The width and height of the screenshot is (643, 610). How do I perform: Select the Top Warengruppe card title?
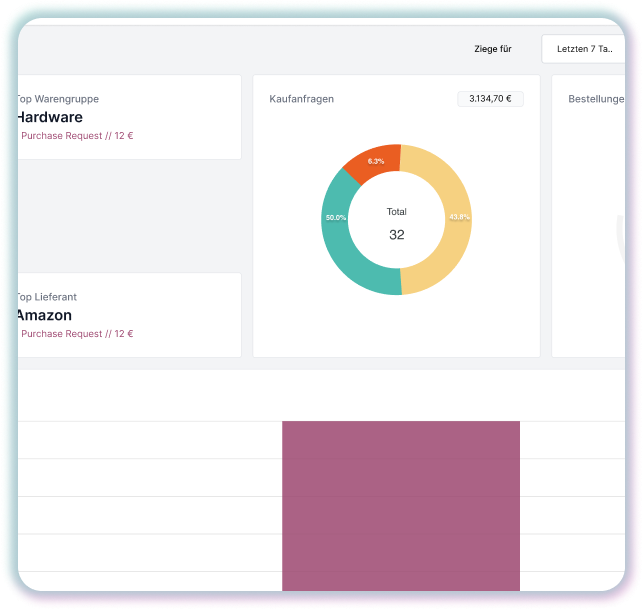click(x=58, y=99)
